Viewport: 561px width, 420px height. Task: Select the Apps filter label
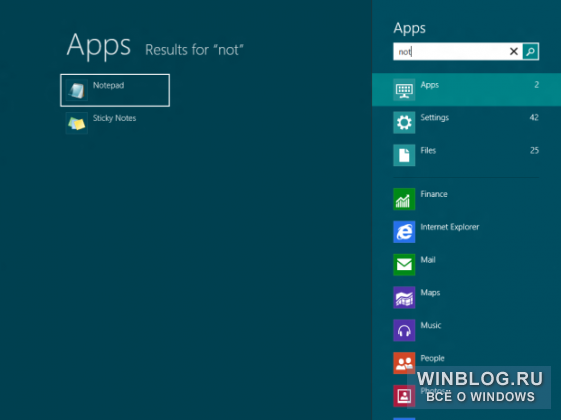point(430,85)
